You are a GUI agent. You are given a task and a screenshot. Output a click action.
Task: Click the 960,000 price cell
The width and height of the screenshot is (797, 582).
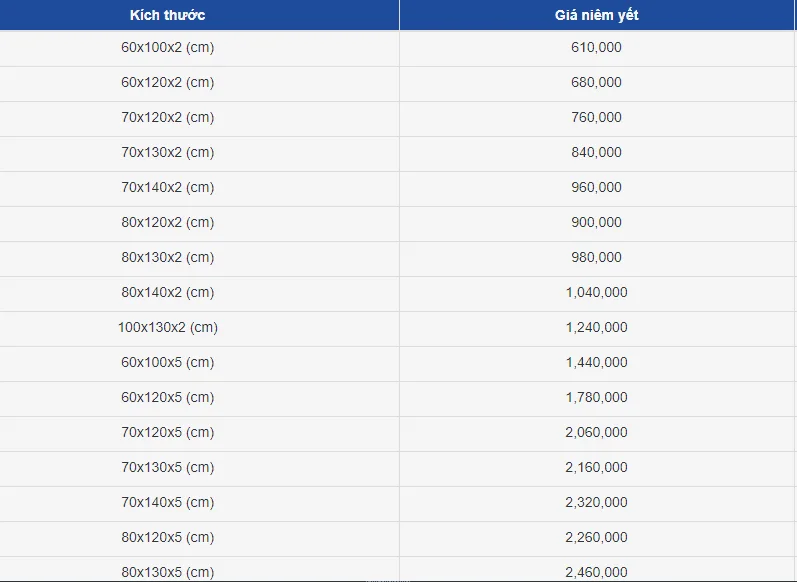click(x=597, y=187)
